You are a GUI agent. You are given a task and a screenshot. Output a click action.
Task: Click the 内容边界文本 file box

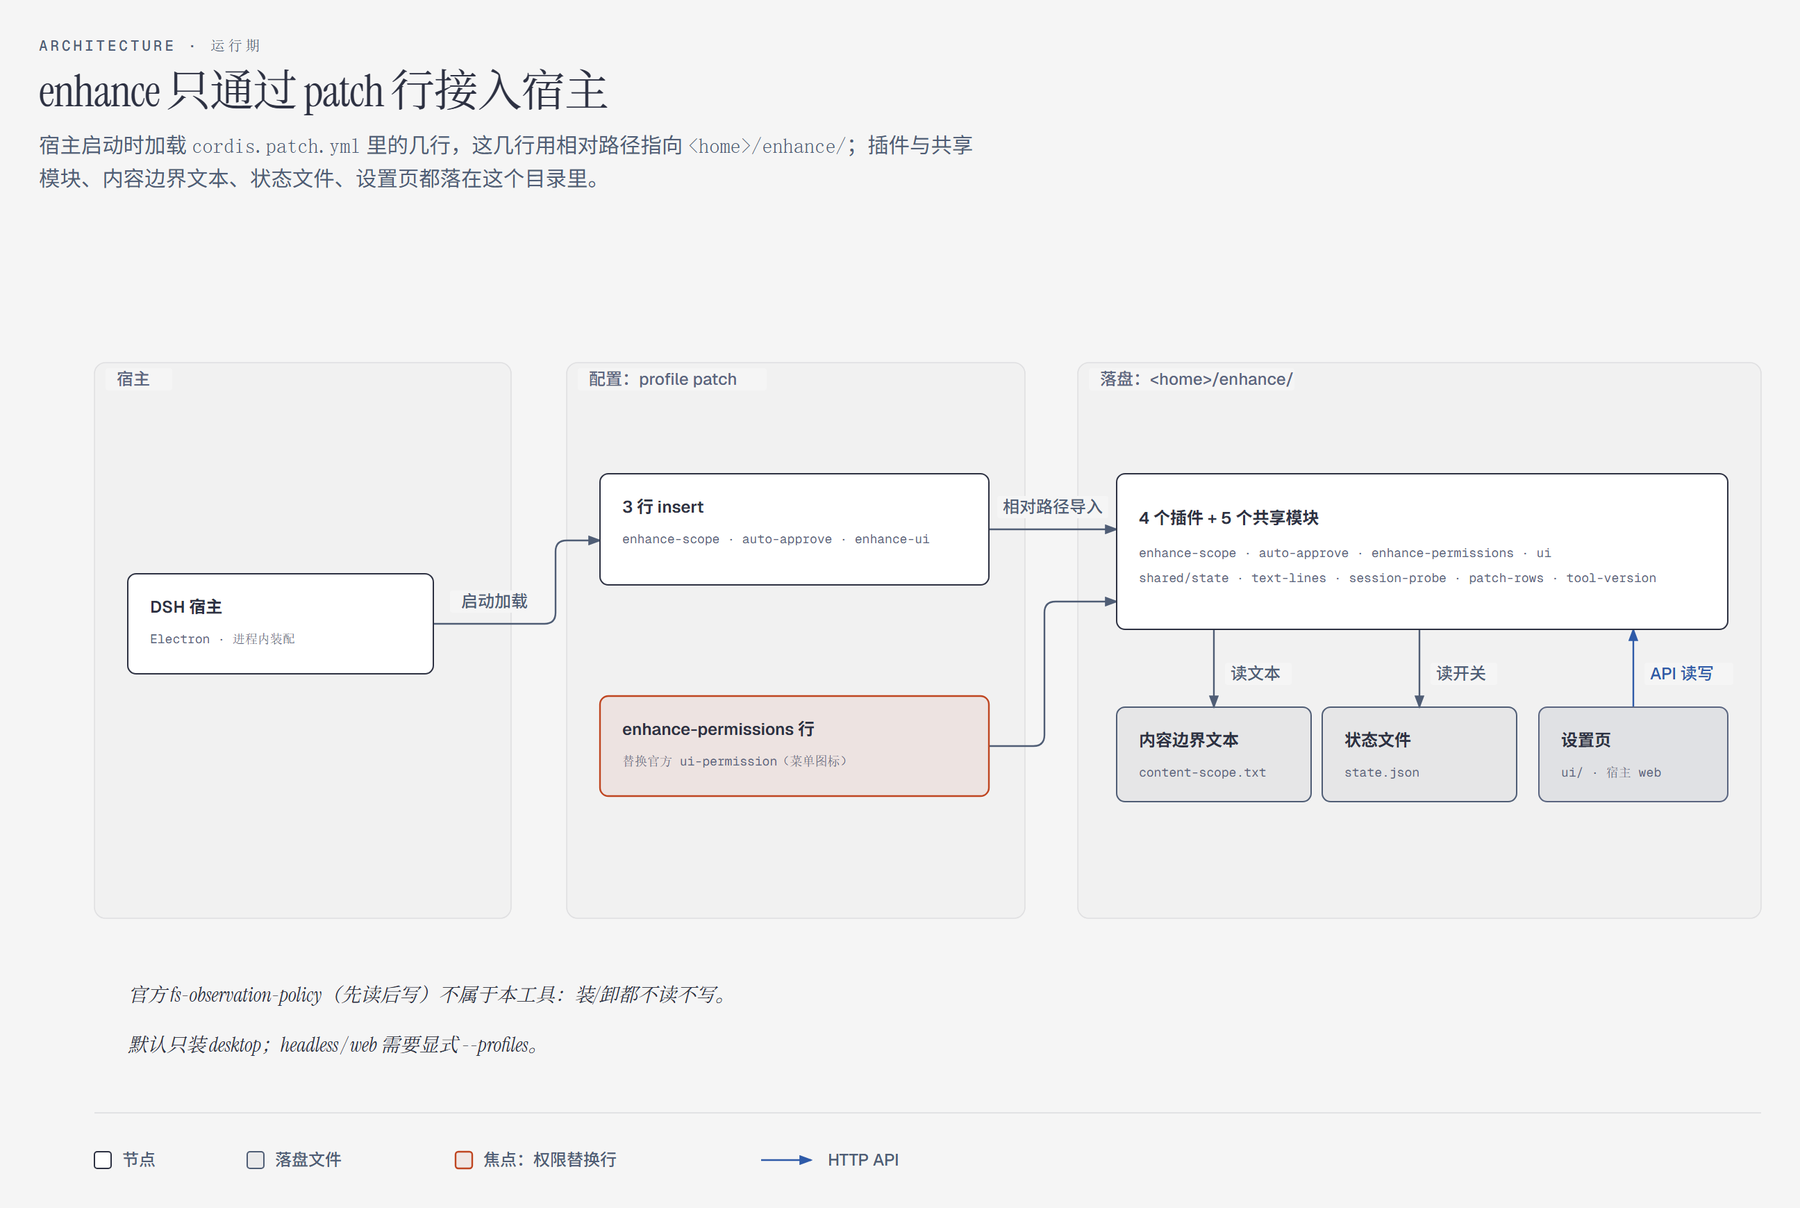[1213, 754]
